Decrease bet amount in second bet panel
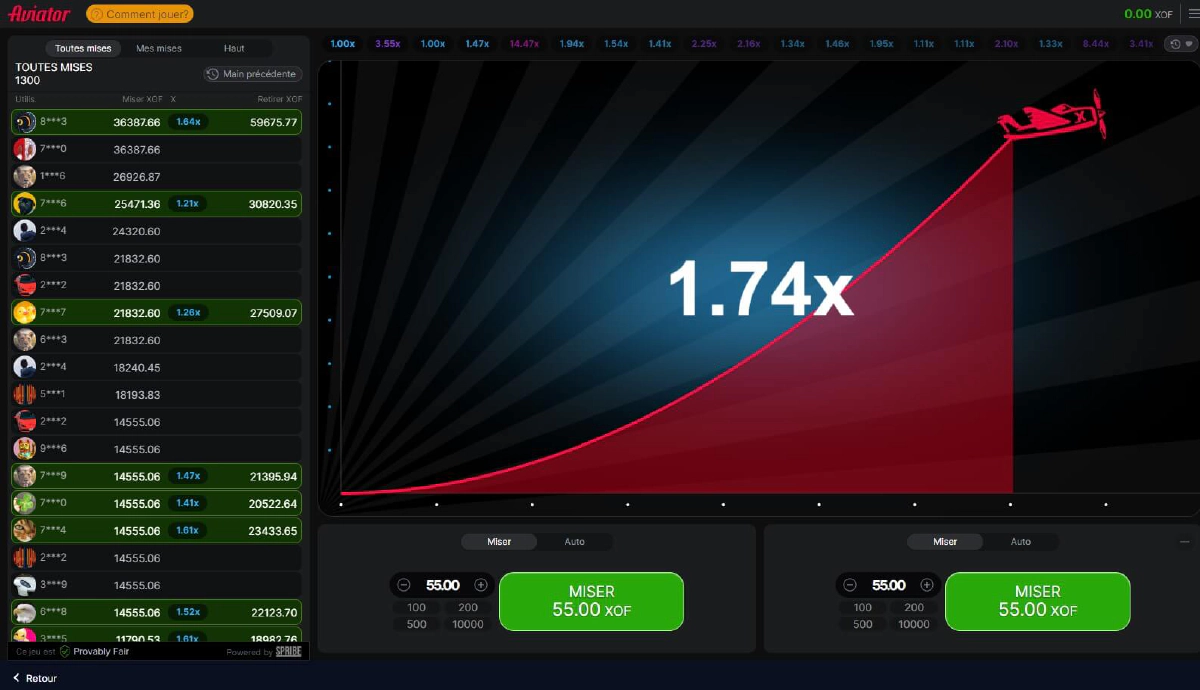Image resolution: width=1200 pixels, height=690 pixels. click(850, 585)
